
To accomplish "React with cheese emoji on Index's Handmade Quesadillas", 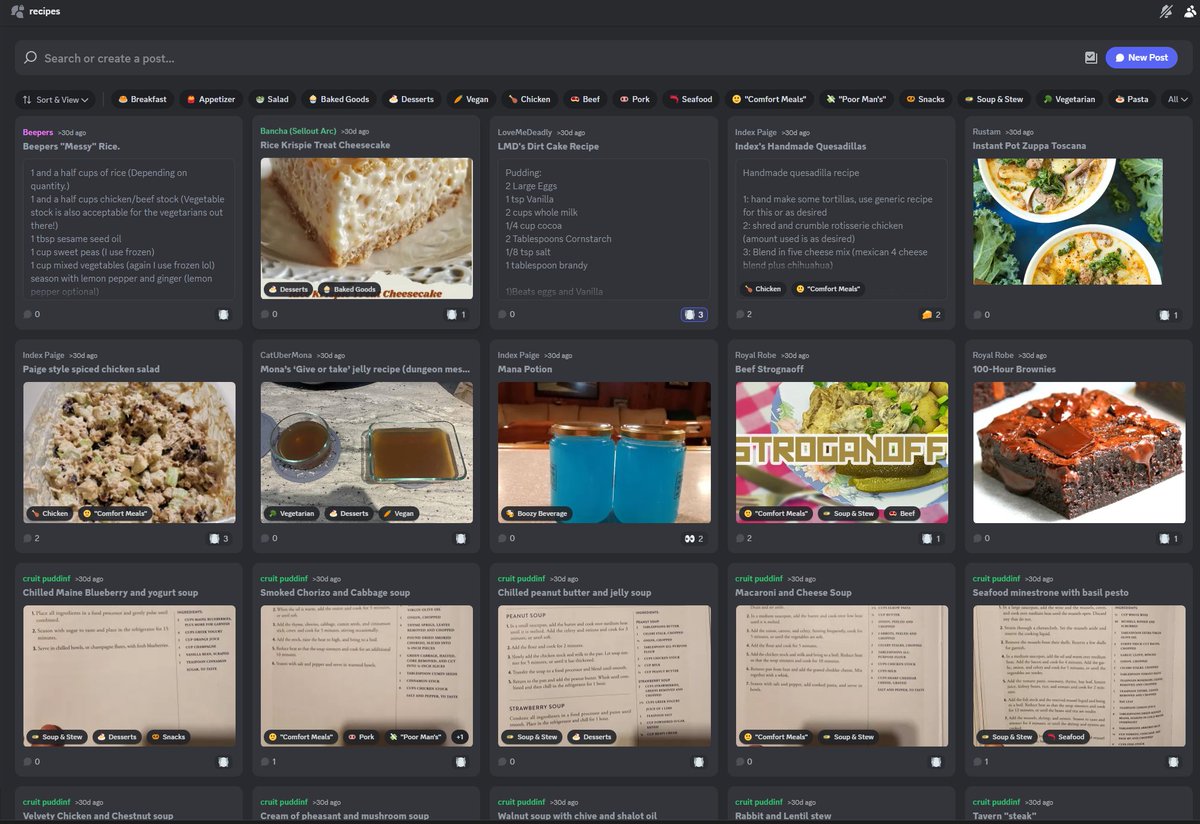I will (932, 314).
